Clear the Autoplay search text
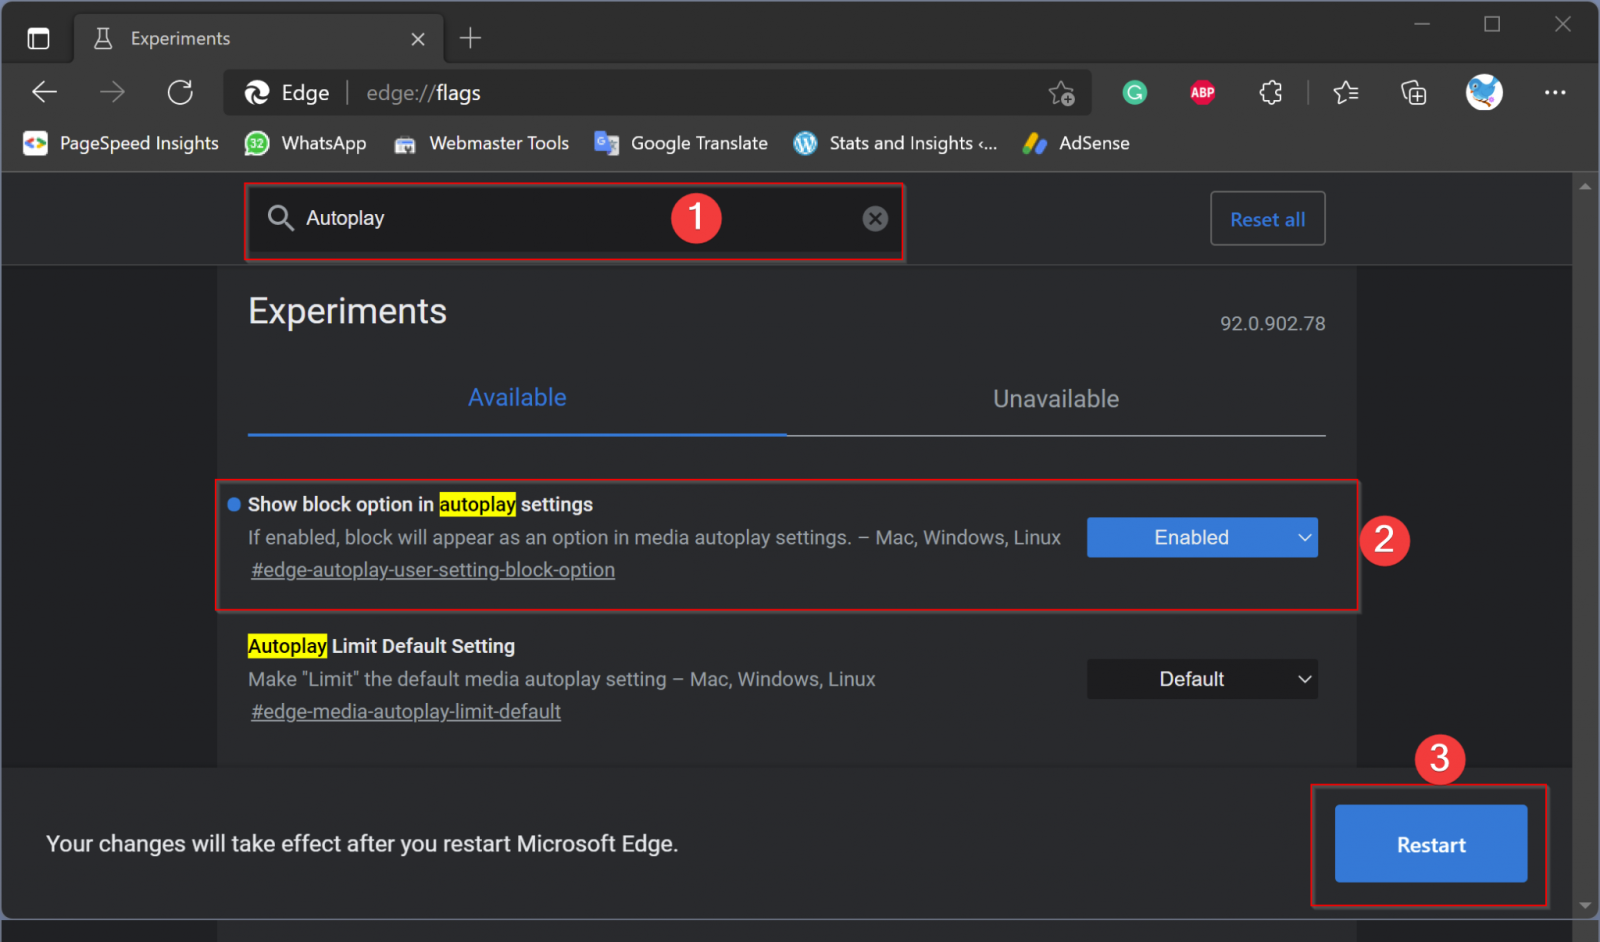This screenshot has width=1600, height=942. coord(875,218)
